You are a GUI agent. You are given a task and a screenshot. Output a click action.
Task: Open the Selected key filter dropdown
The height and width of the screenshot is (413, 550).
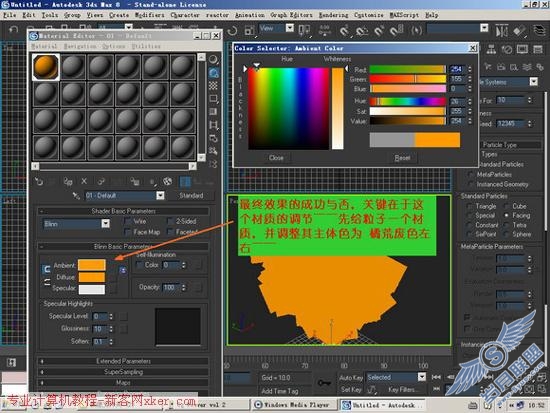click(422, 377)
